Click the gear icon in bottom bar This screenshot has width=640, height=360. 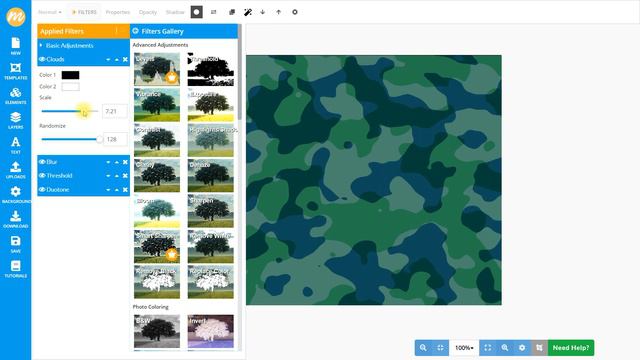click(x=522, y=348)
